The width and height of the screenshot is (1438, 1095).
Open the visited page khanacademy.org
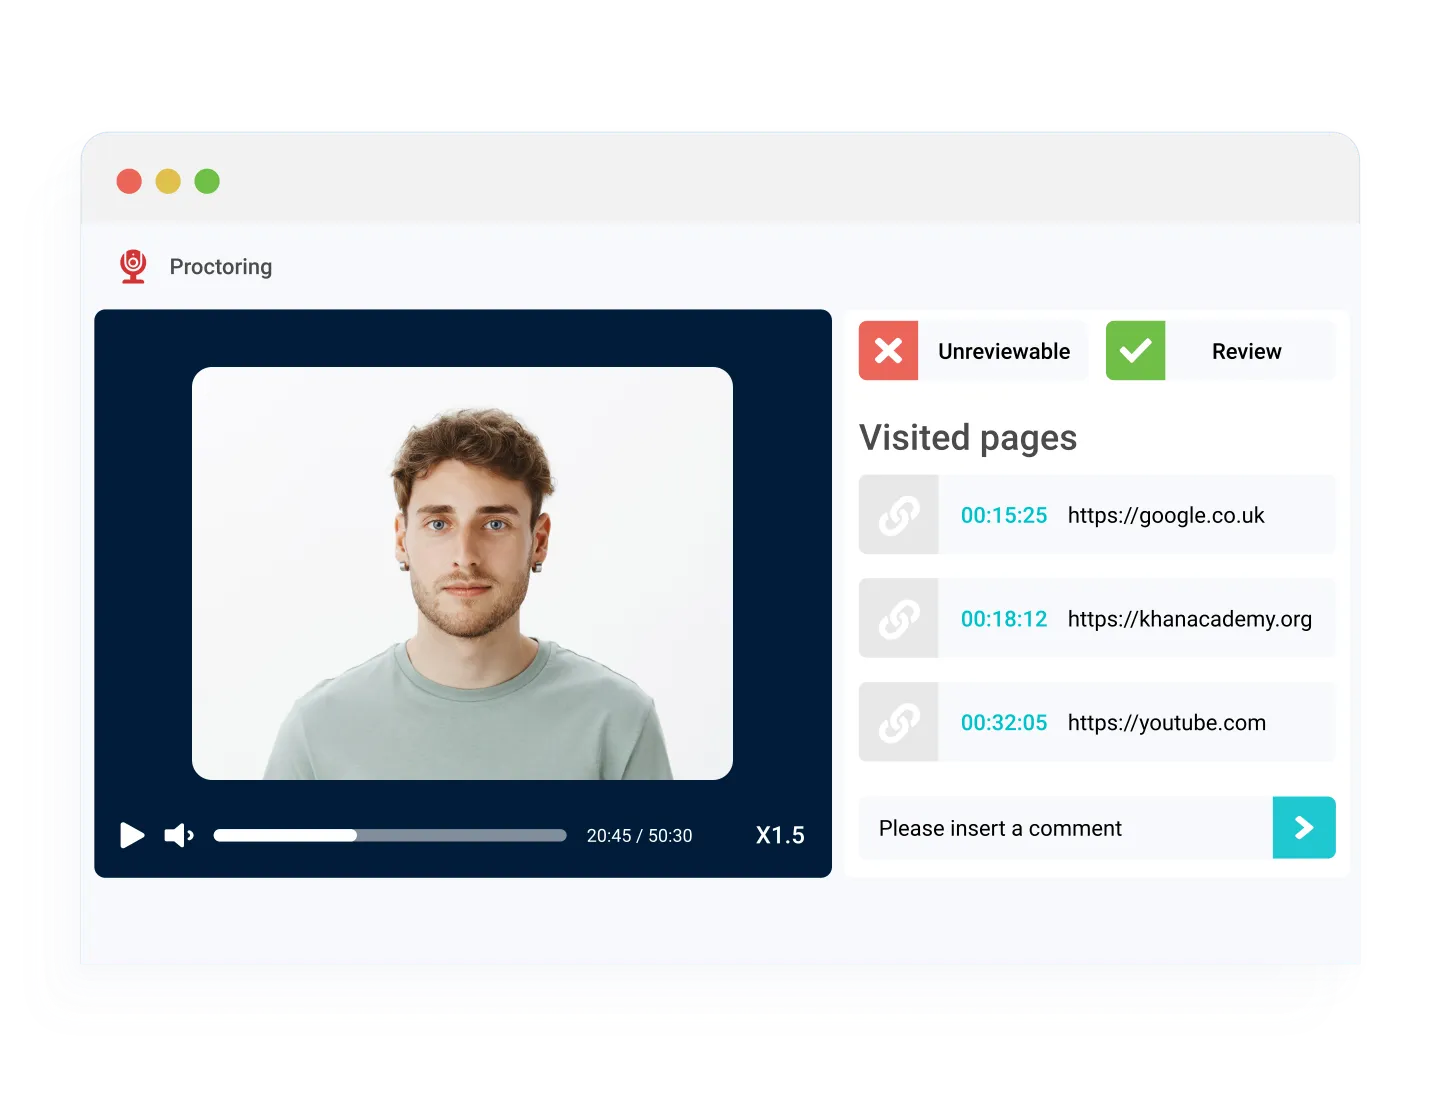tap(1190, 618)
